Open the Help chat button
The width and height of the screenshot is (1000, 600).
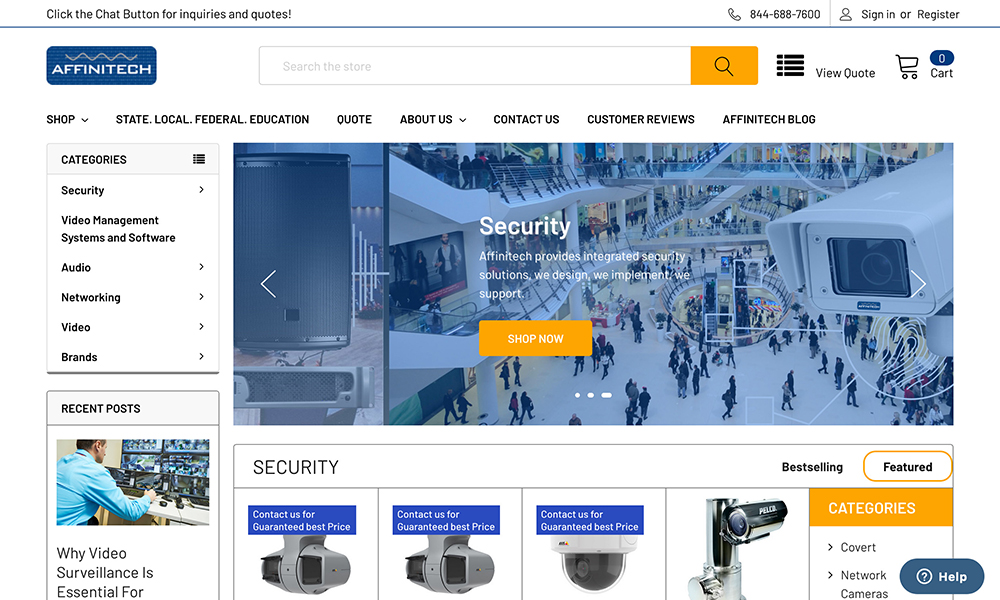942,576
